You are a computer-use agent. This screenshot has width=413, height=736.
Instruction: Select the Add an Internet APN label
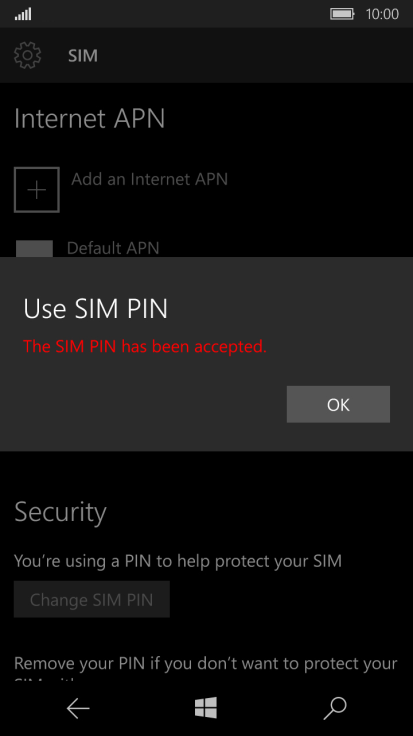click(149, 179)
